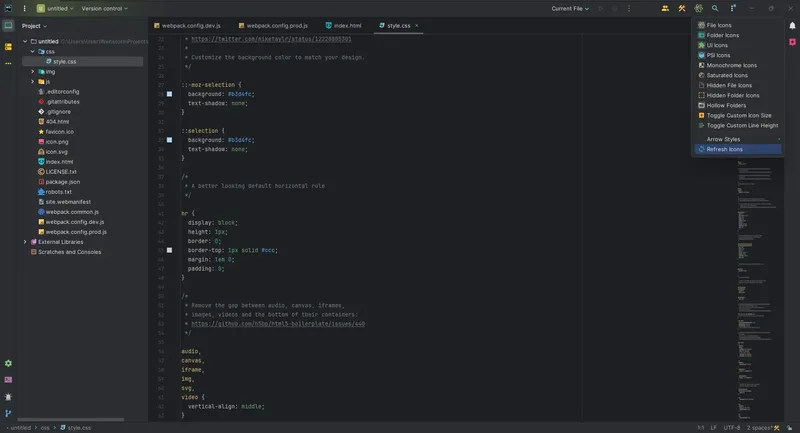Expand the img folder in project tree
This screenshot has width=800, height=433.
33,71
